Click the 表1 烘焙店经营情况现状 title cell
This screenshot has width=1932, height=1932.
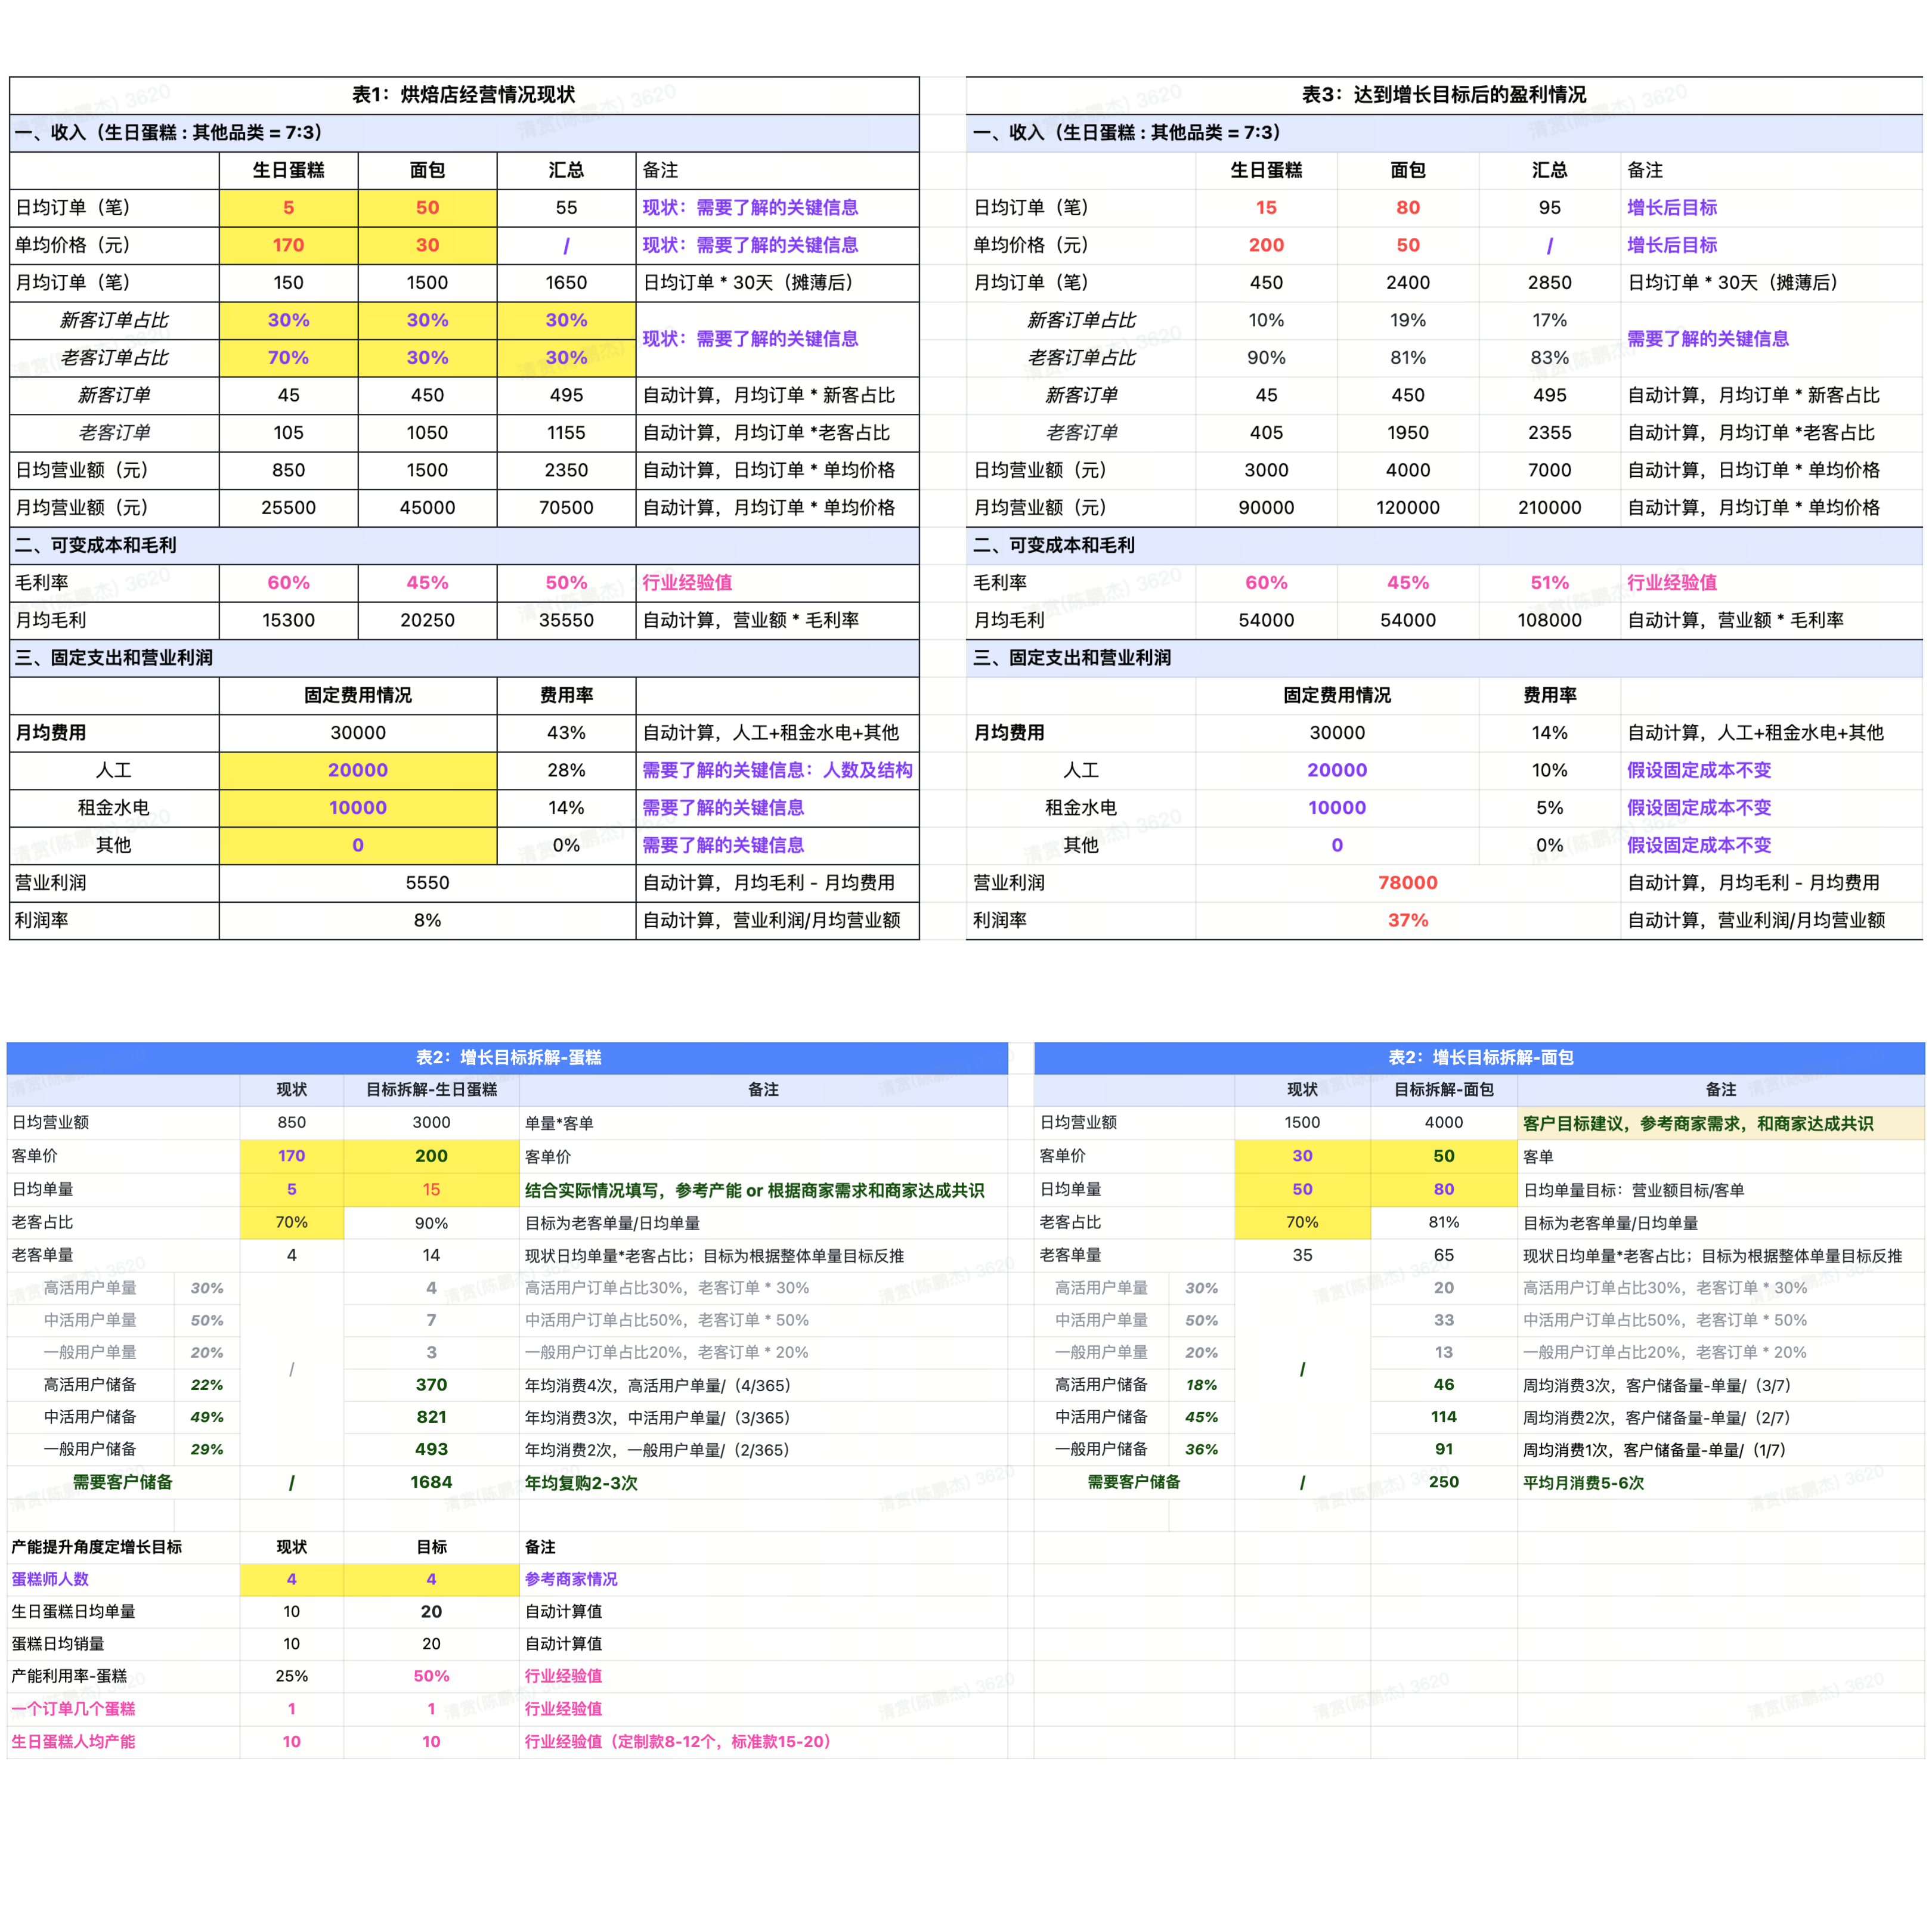coord(463,95)
